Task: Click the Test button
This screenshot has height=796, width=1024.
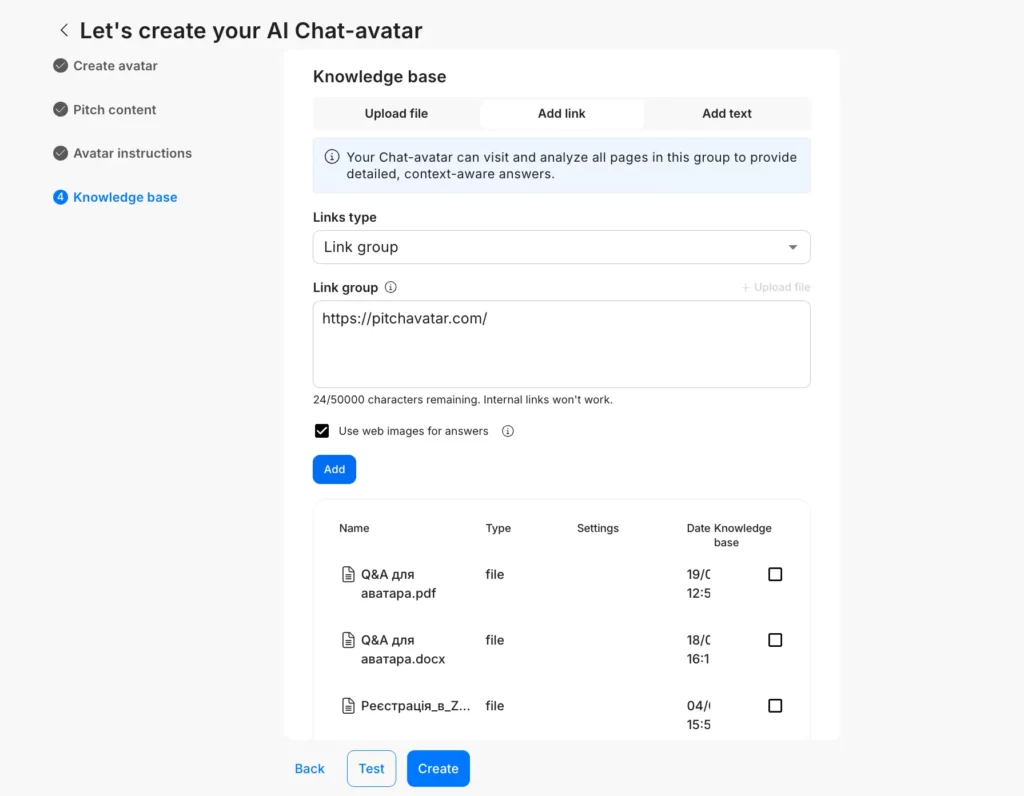Action: (371, 769)
